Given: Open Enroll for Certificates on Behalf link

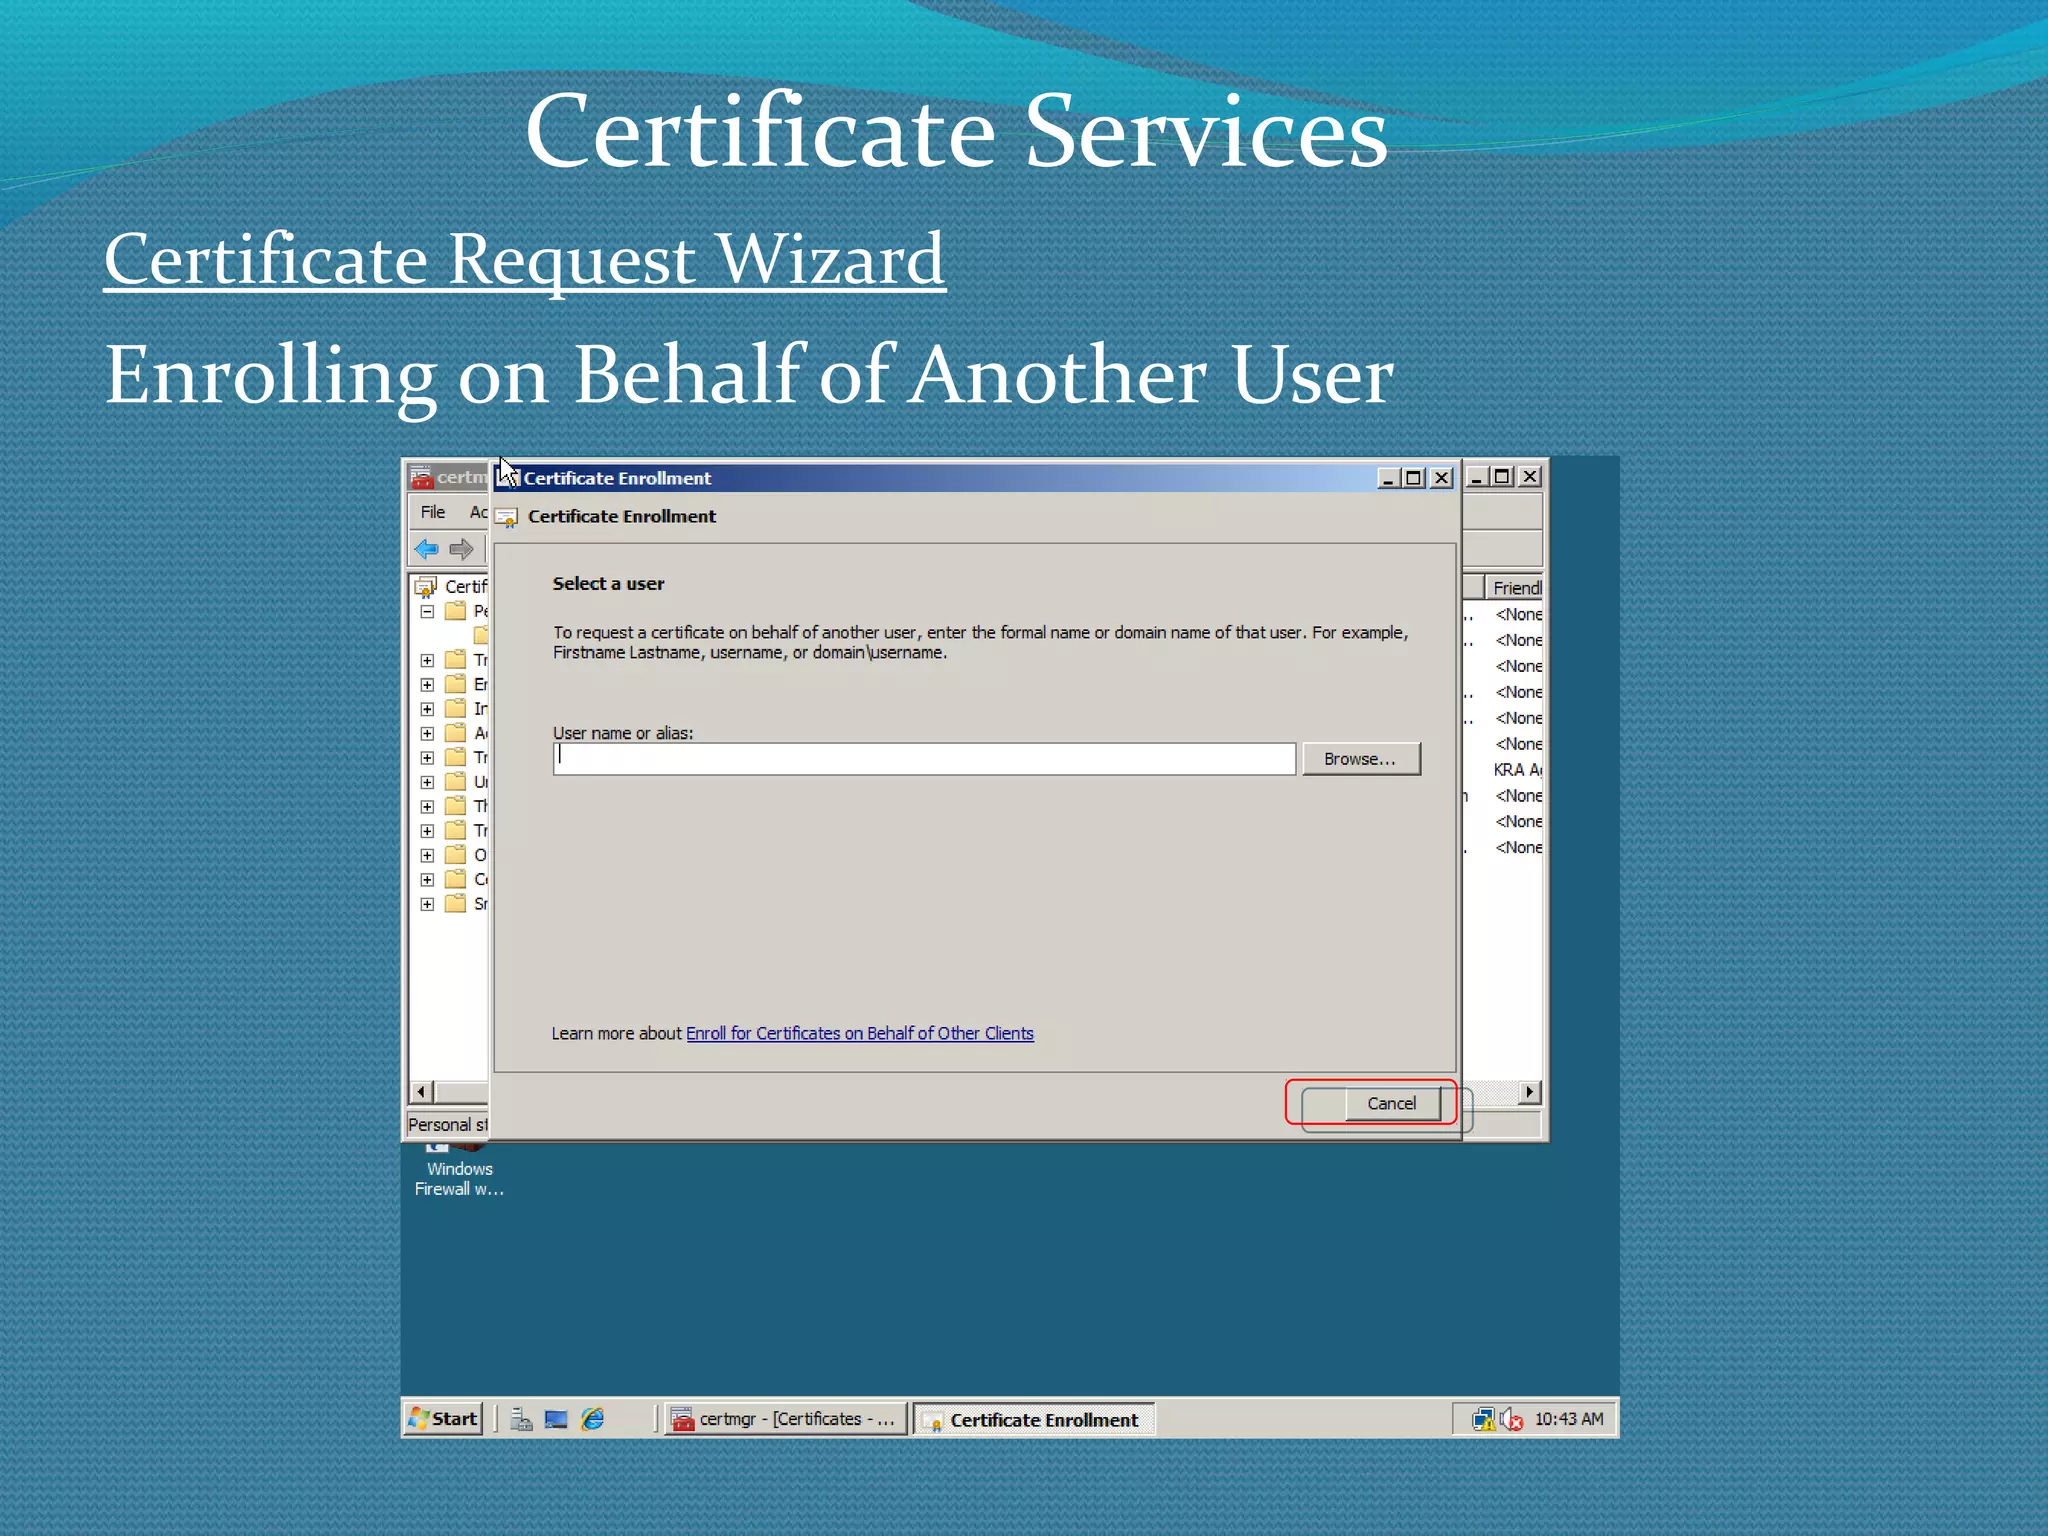Looking at the screenshot, I should point(859,1033).
